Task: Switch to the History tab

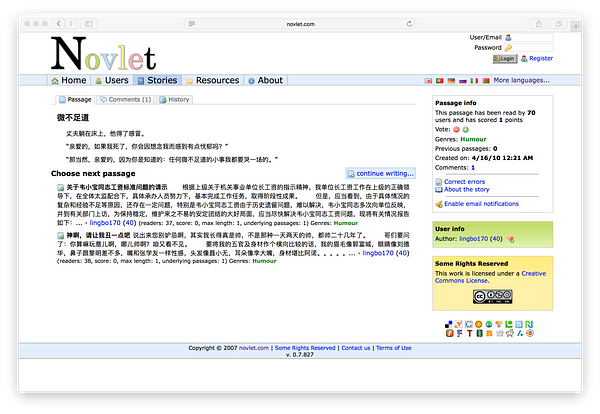Action: point(174,99)
